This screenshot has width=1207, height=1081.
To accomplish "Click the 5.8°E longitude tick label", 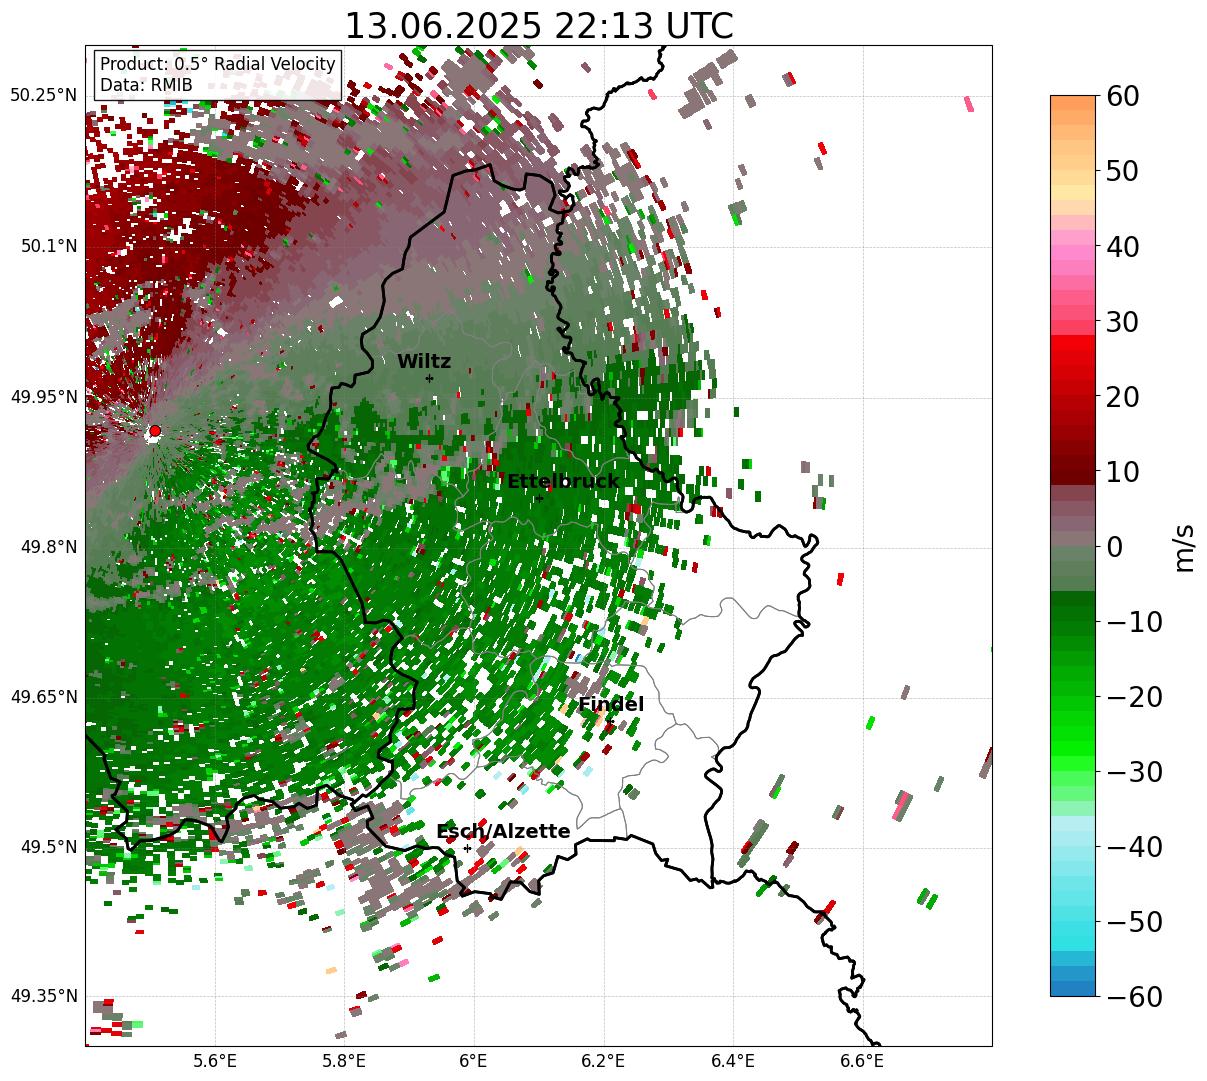I will pos(344,1061).
